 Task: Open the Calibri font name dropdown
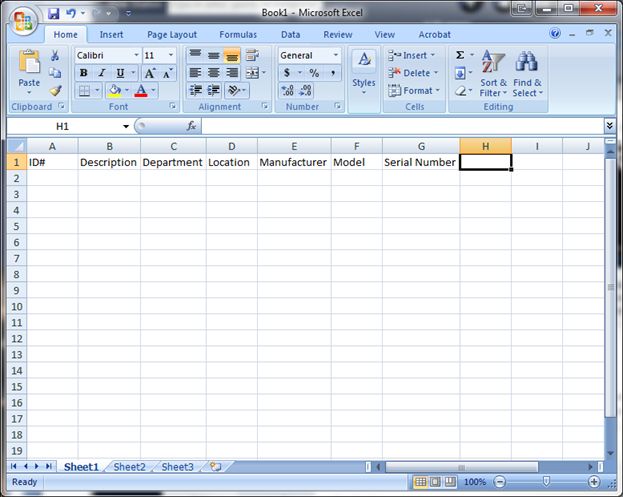136,55
